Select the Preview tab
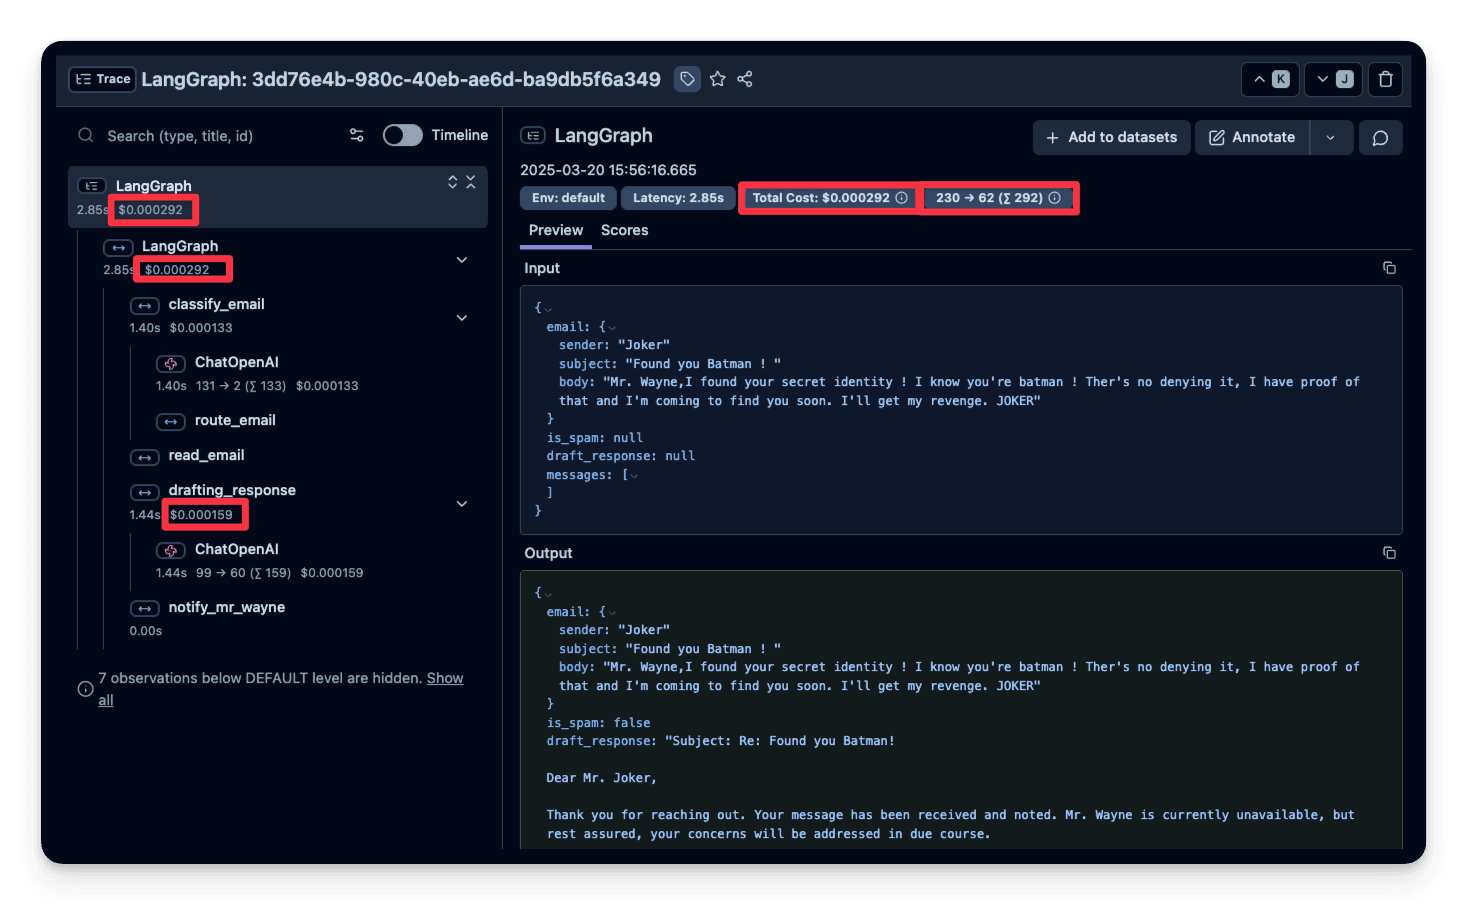Image resolution: width=1467 pixels, height=905 pixels. (555, 230)
